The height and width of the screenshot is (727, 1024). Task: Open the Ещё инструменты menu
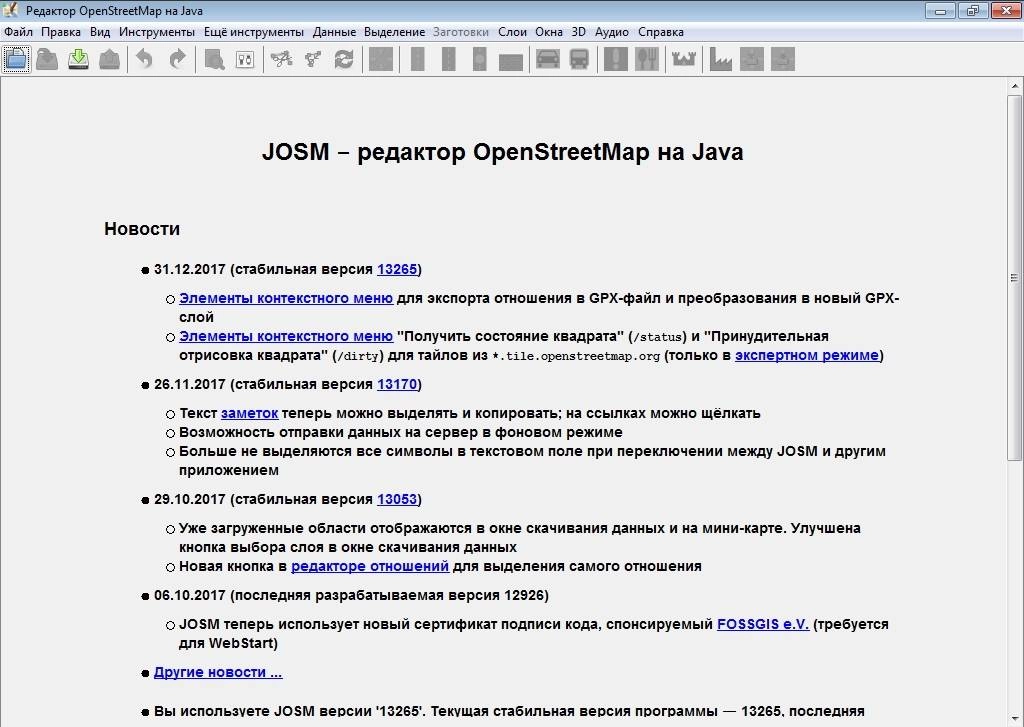tap(253, 32)
